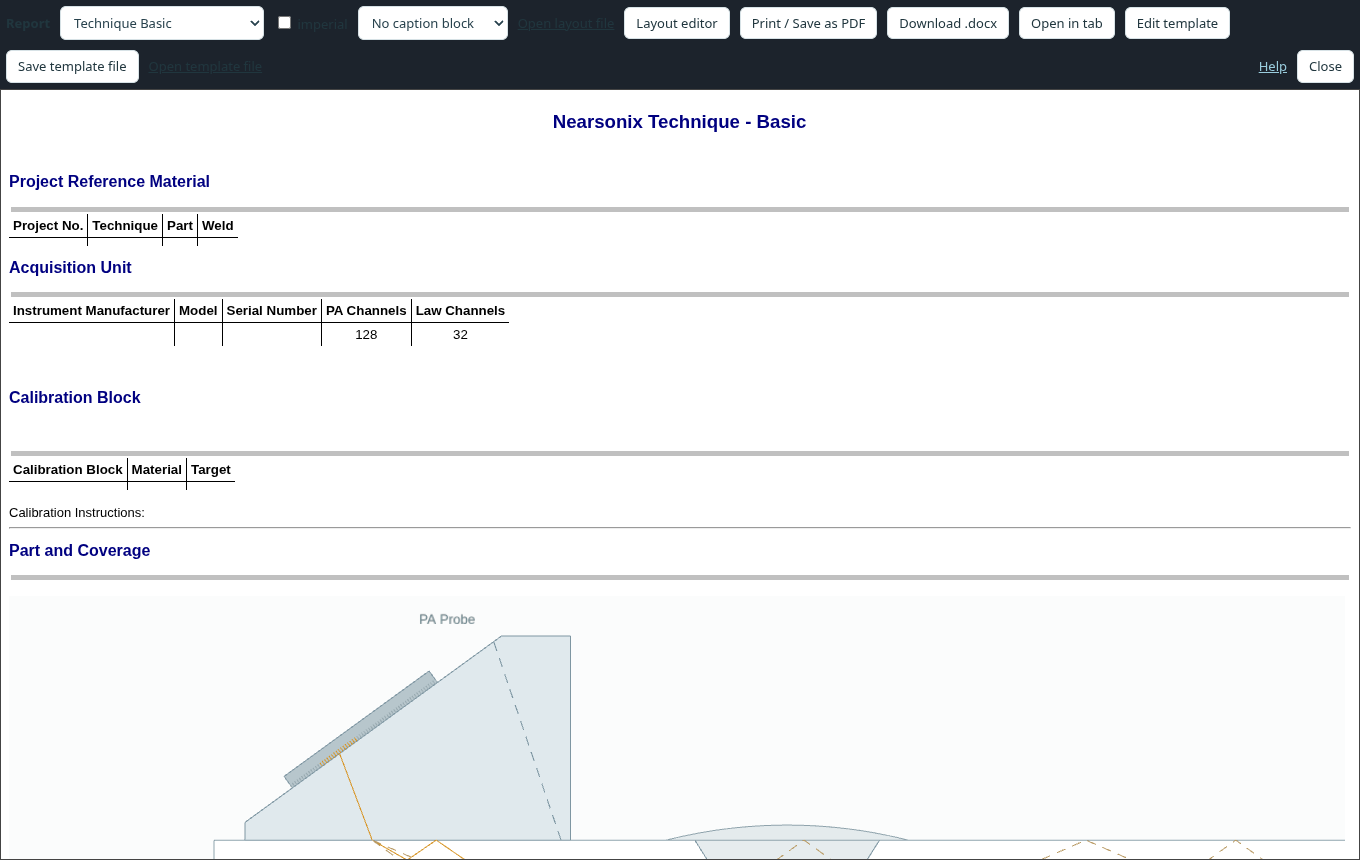Screen dimensions: 1360x860
Task: Click the Acquisition Unit heading
Action: tap(70, 268)
